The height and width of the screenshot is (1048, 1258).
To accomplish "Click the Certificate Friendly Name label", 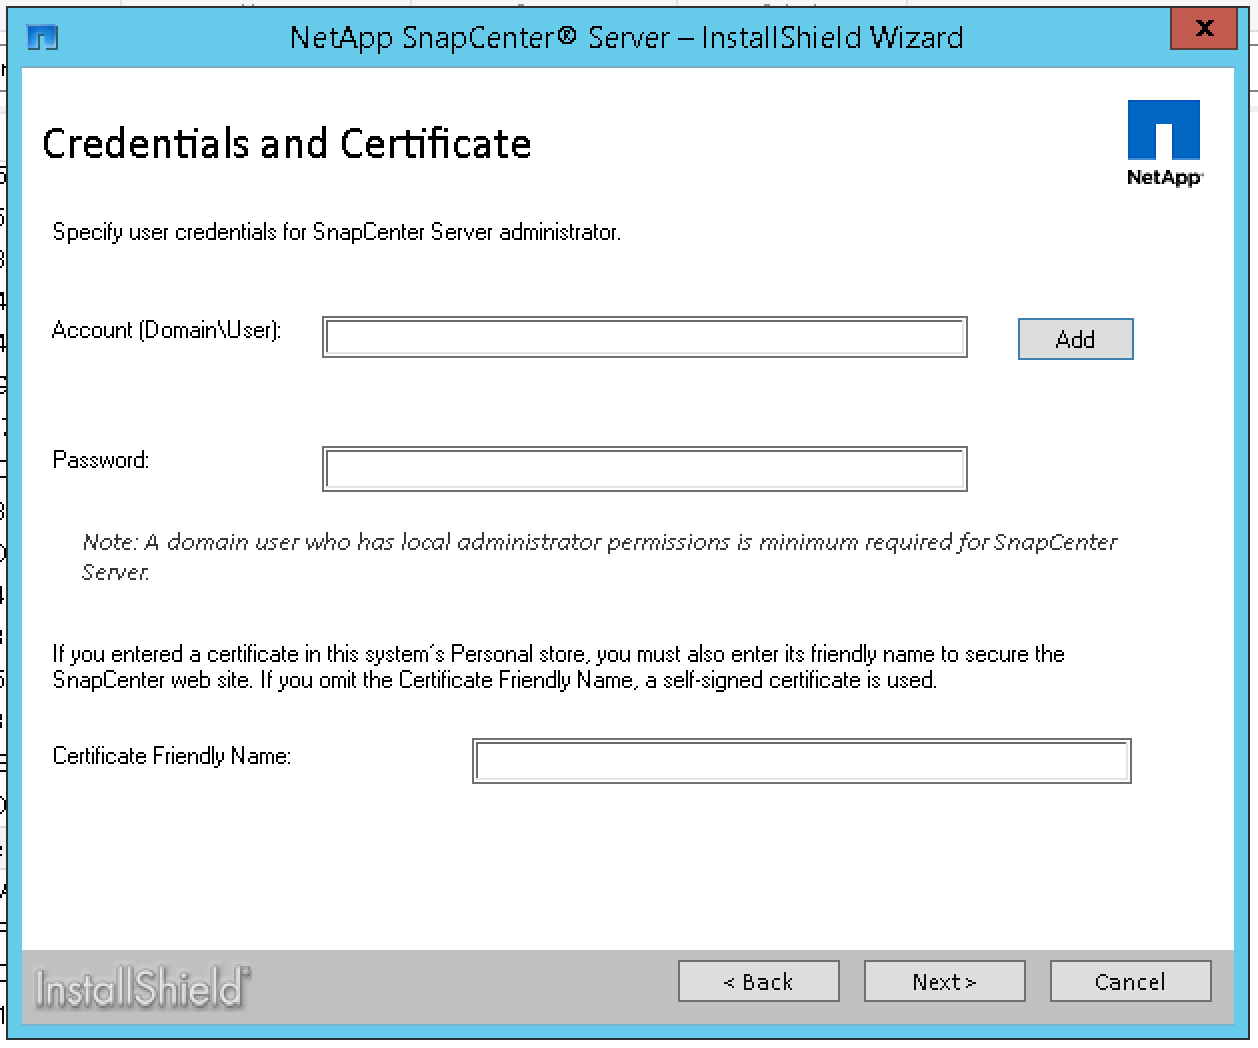I will coord(172,756).
